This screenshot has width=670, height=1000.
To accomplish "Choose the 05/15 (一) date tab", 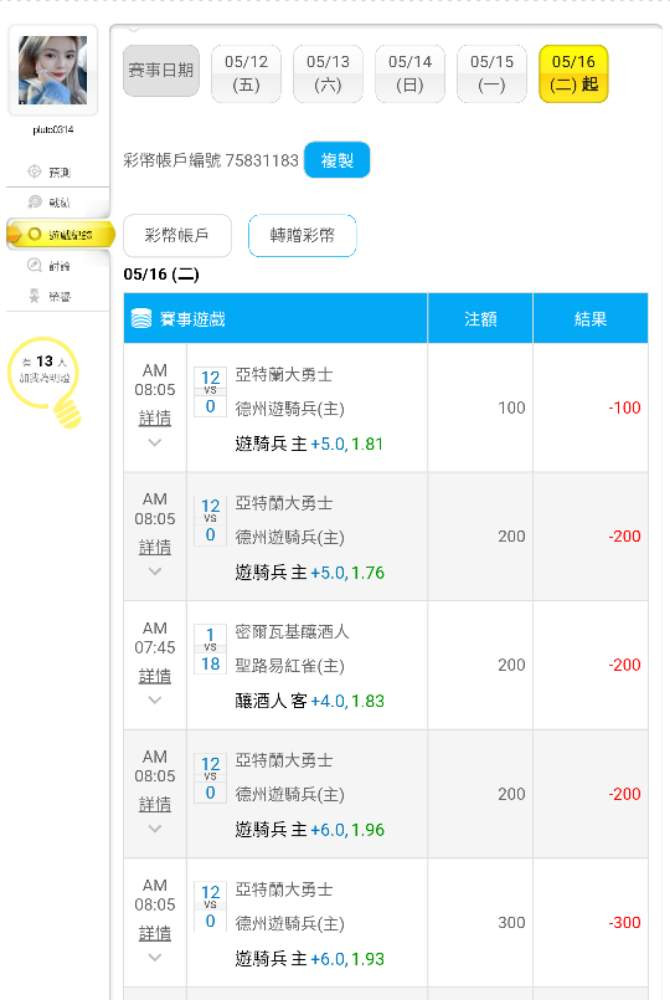I will pyautogui.click(x=492, y=73).
